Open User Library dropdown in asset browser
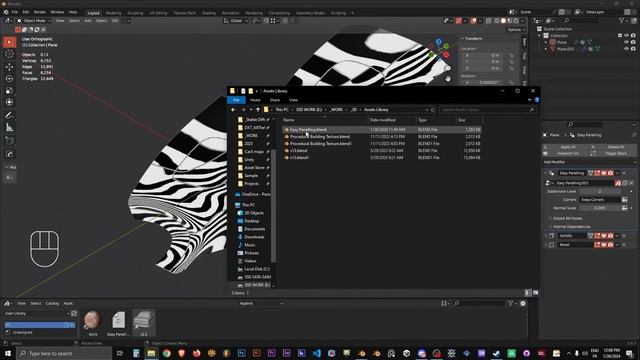 tap(36, 313)
